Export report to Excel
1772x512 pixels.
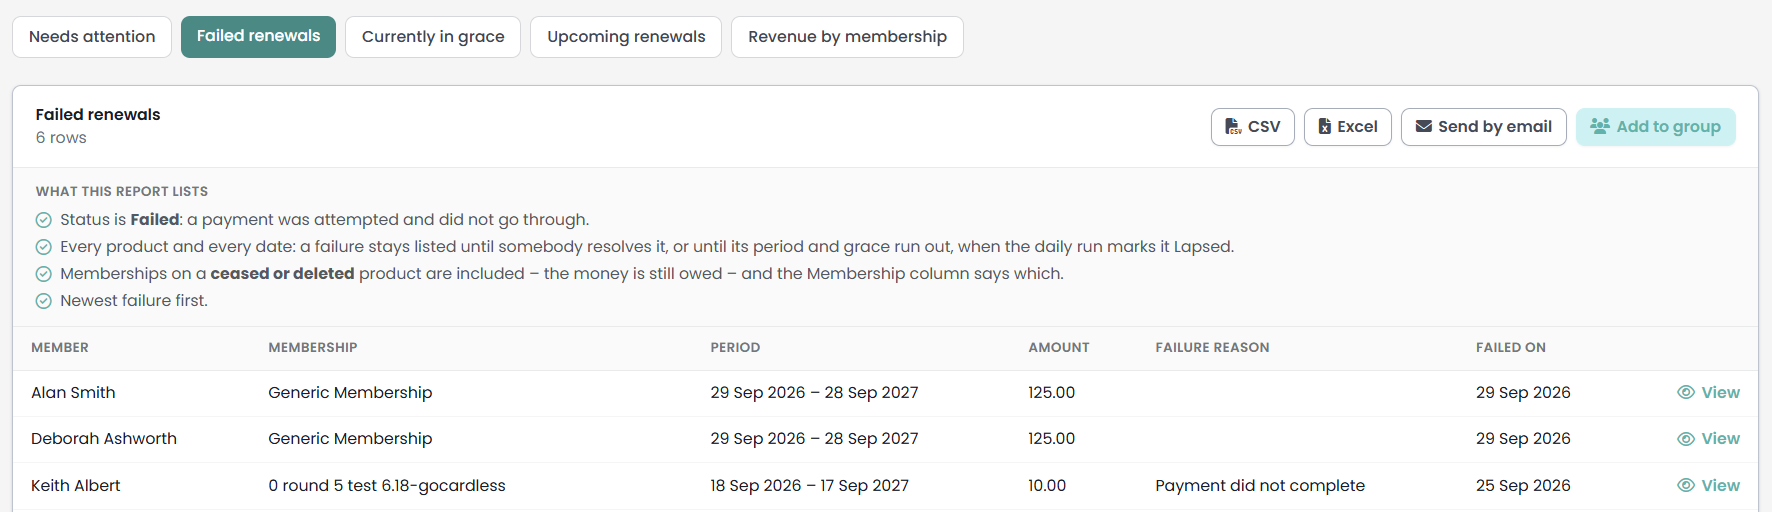click(1348, 127)
